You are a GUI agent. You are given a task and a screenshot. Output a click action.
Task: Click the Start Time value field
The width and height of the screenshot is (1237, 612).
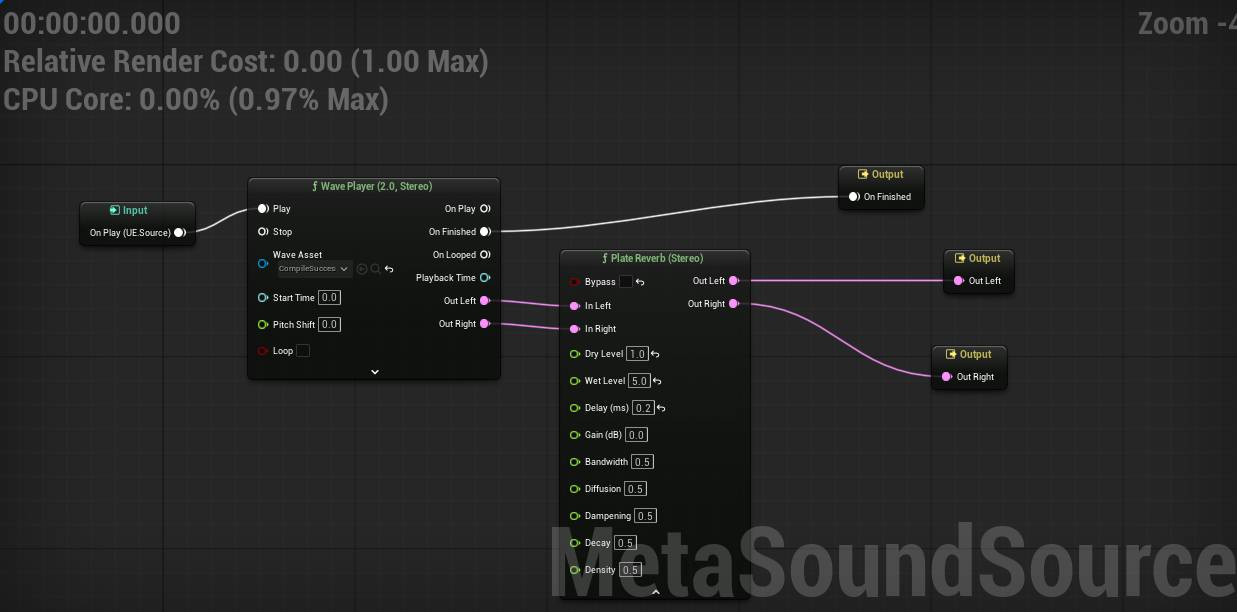330,297
